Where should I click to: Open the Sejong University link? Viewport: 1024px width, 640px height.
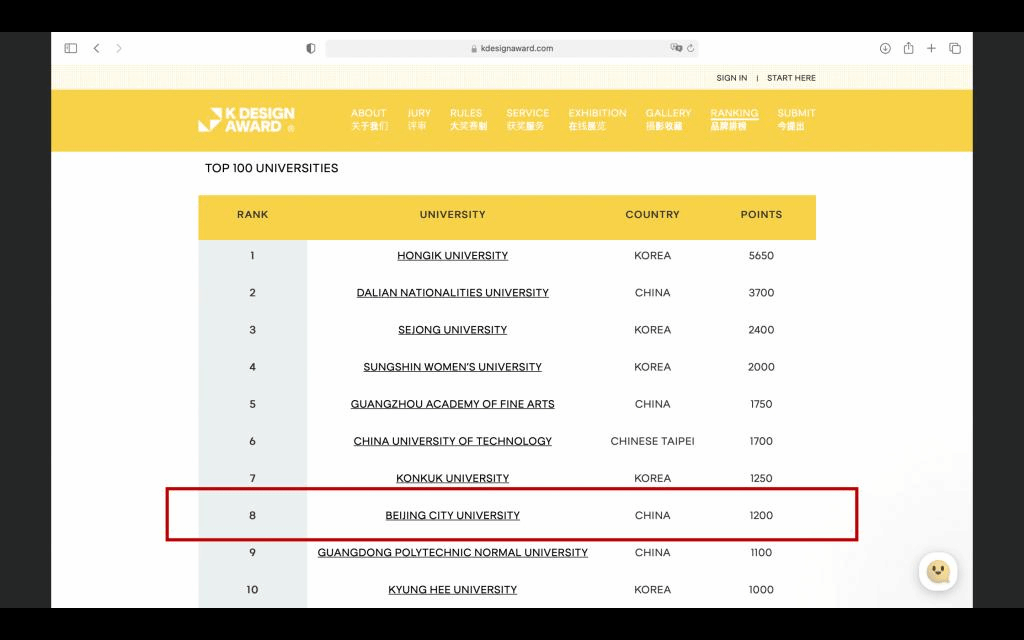[453, 330]
